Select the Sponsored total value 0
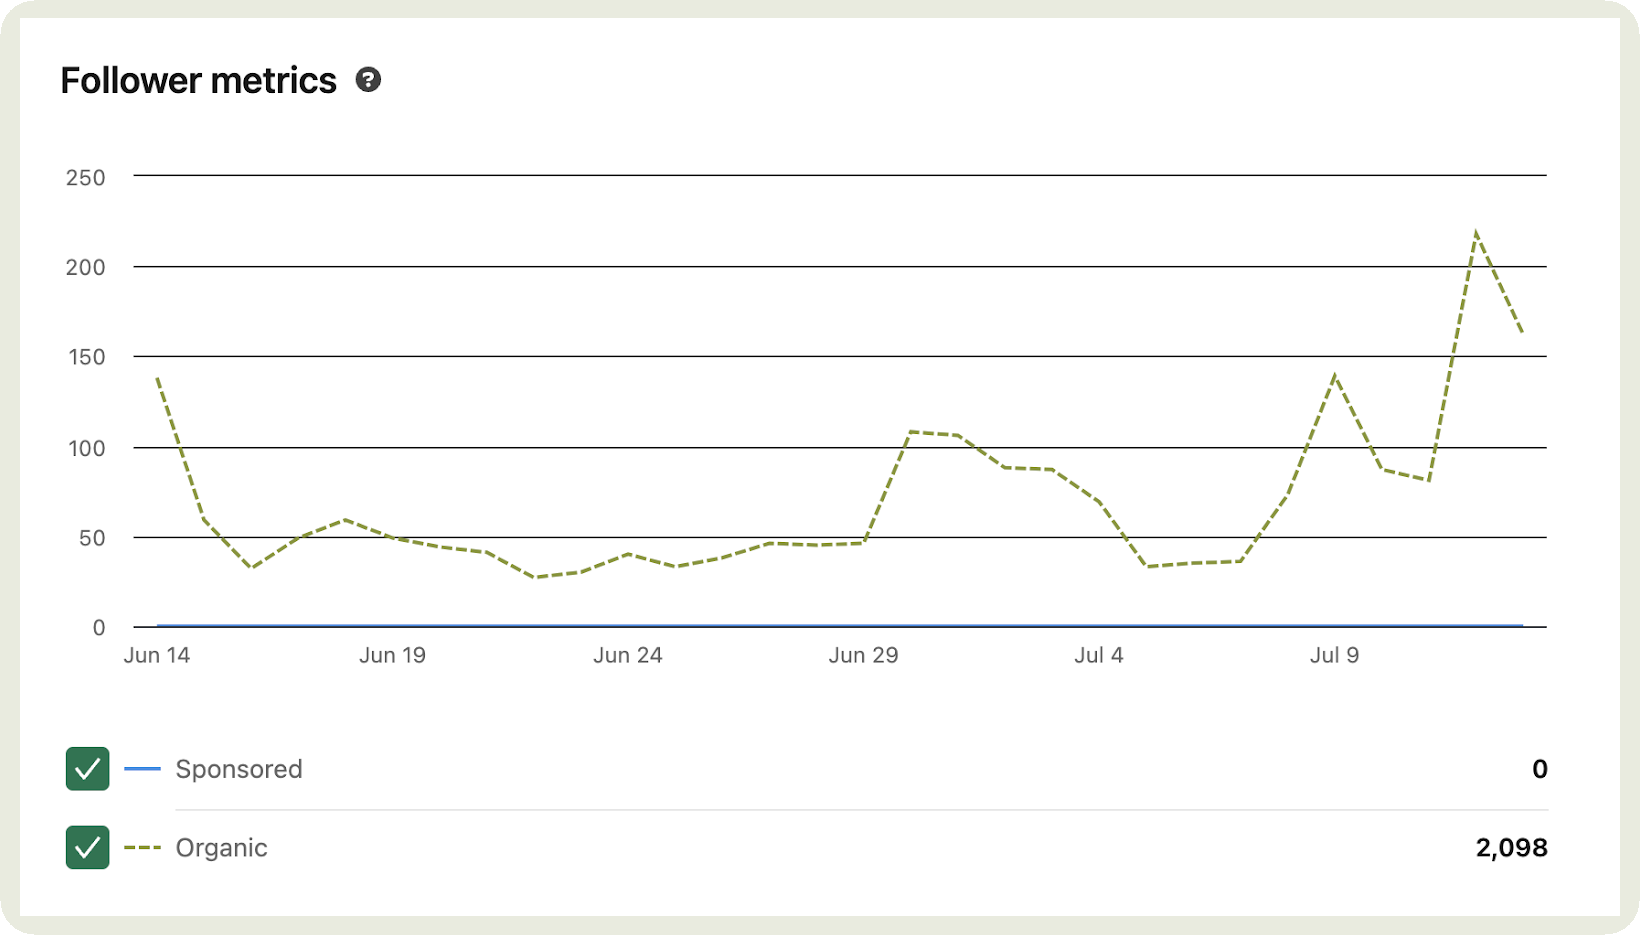This screenshot has width=1640, height=935. [x=1539, y=769]
